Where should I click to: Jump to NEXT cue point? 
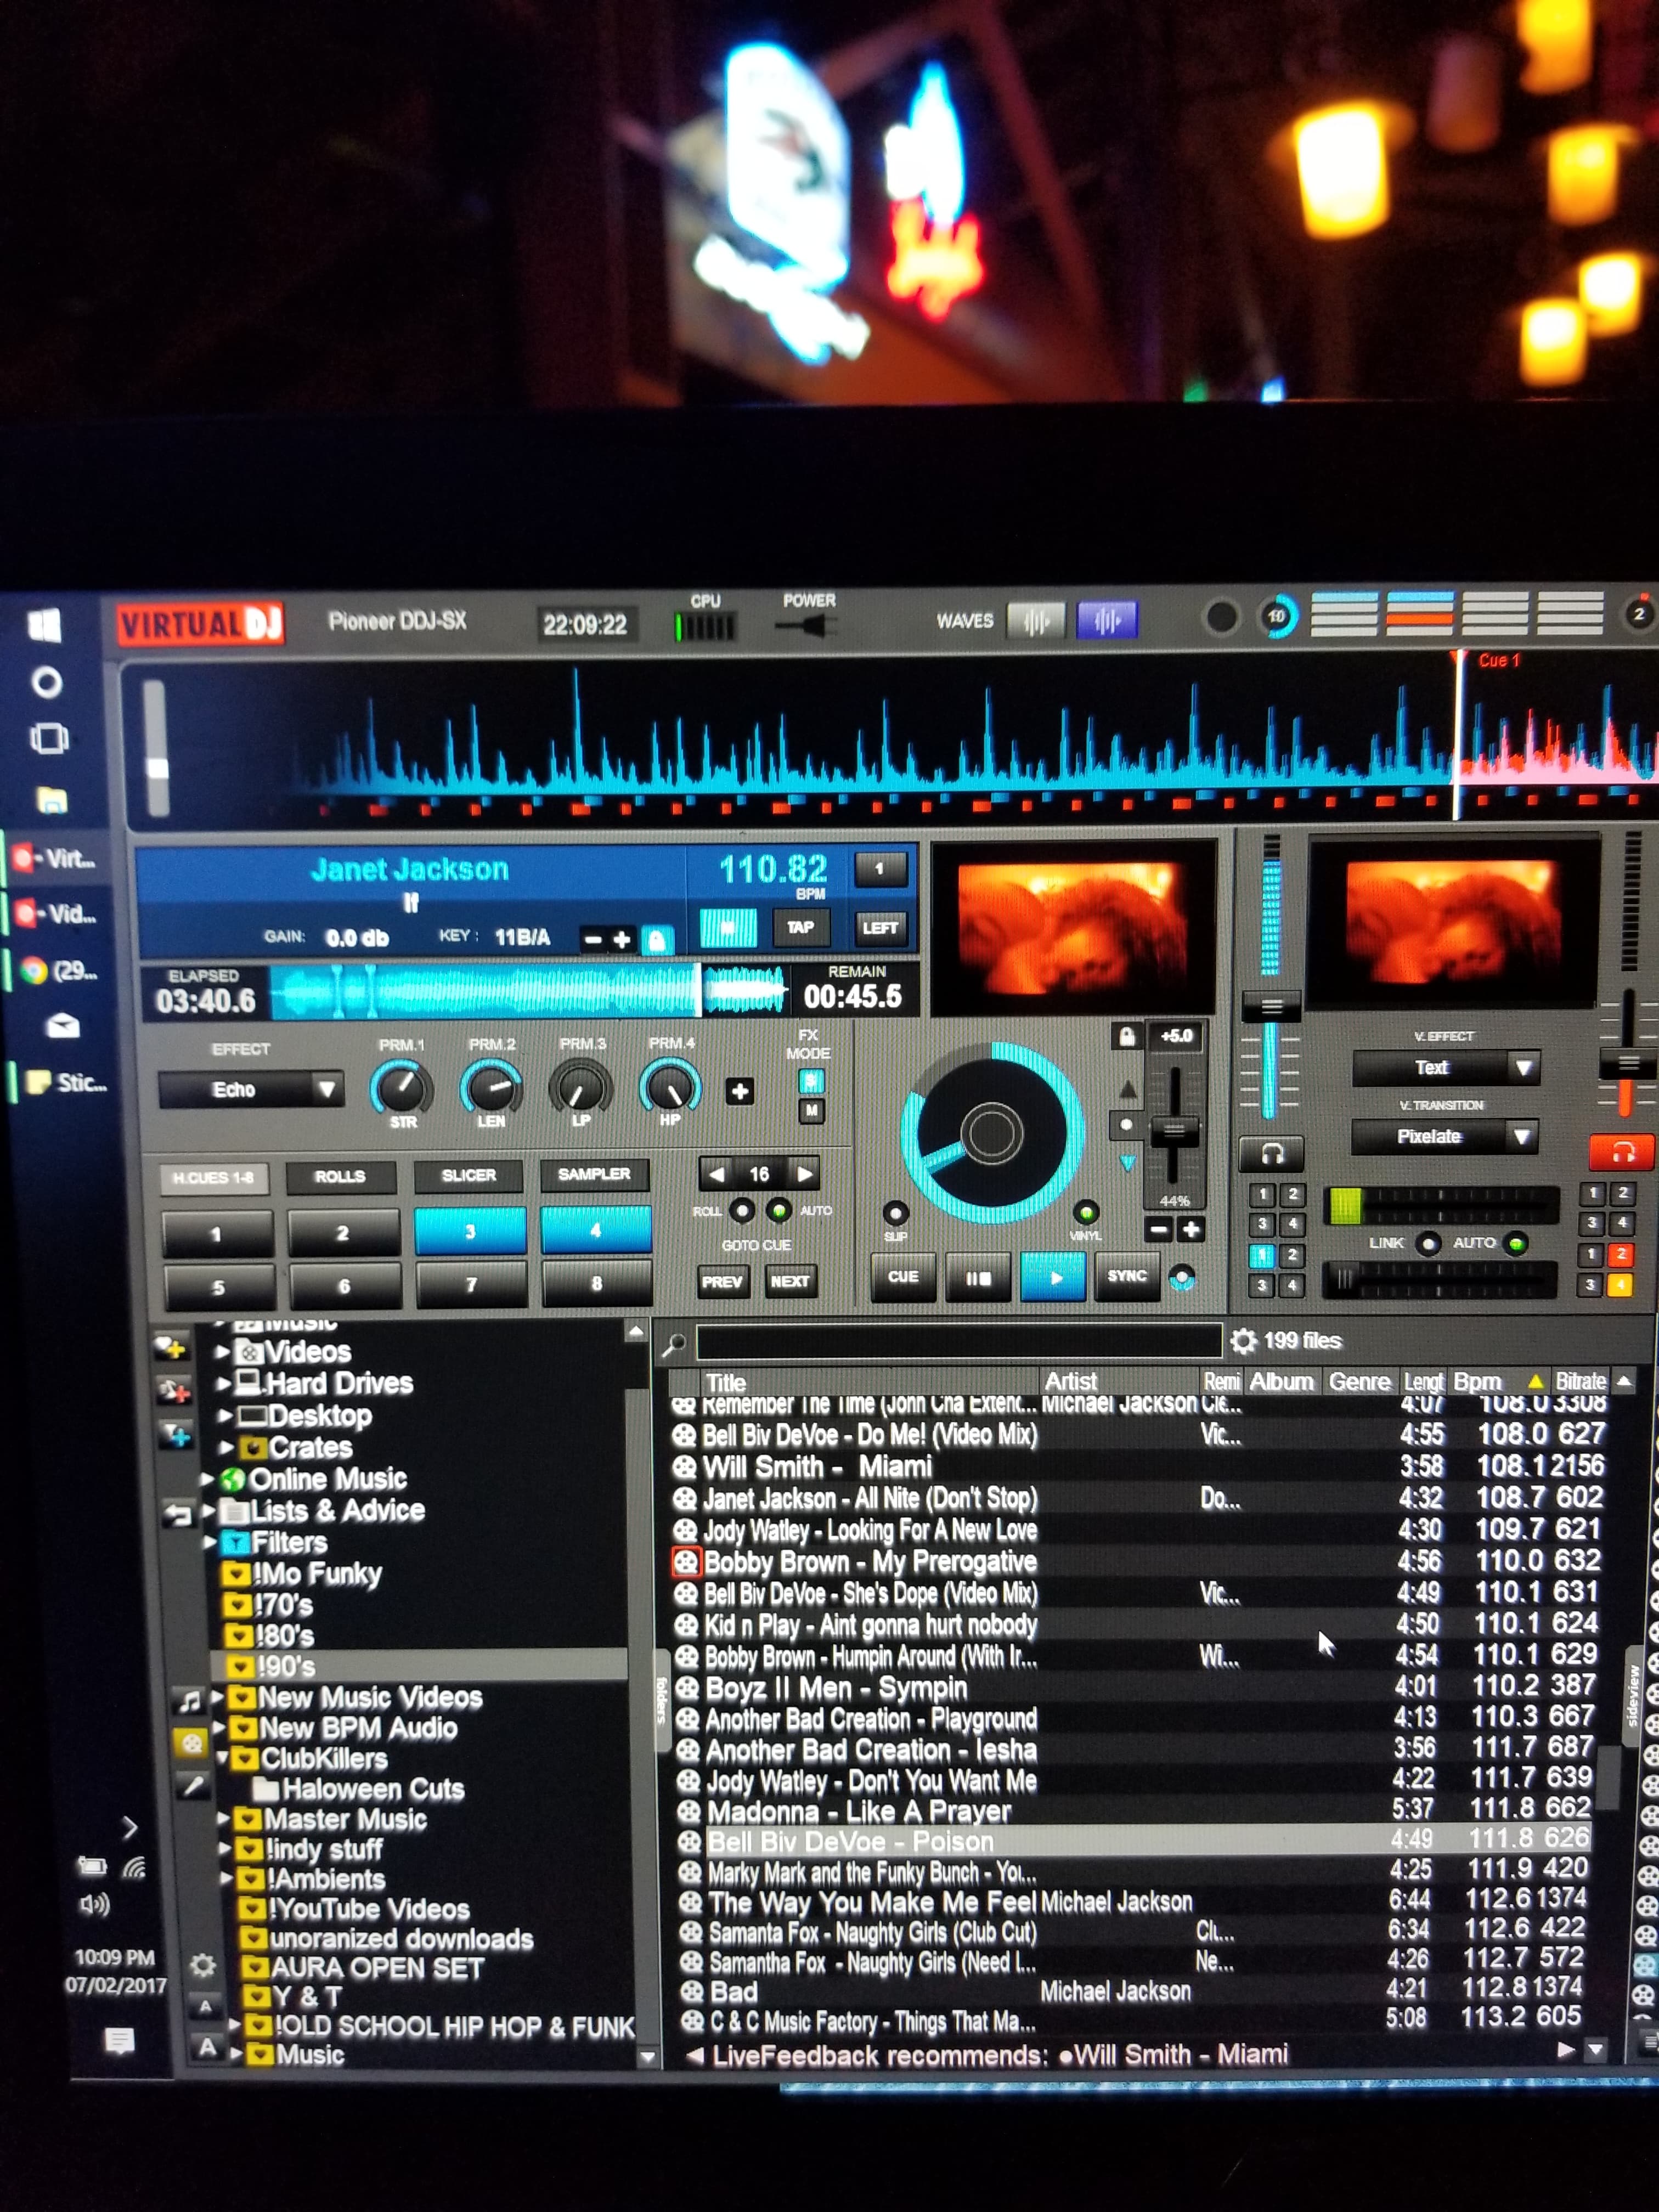790,1281
